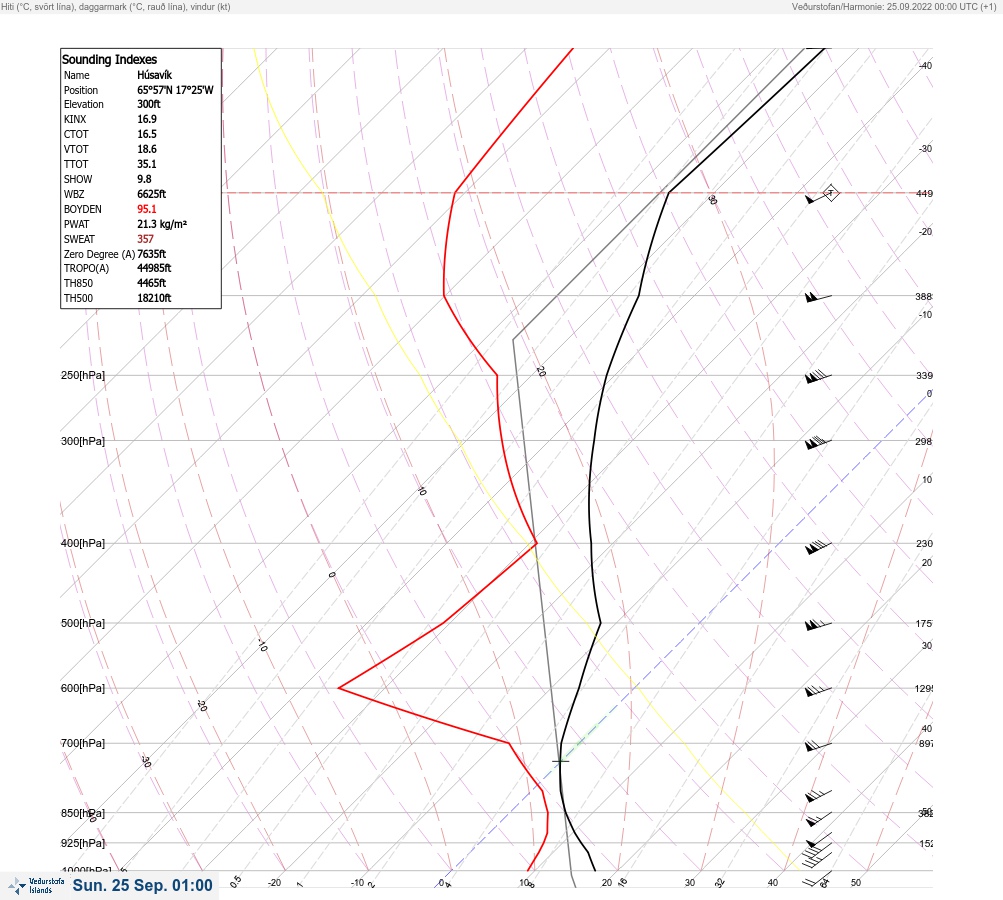The image size is (1003, 900).
Task: Click the wind barb at 500 hPa level
Action: point(818,624)
